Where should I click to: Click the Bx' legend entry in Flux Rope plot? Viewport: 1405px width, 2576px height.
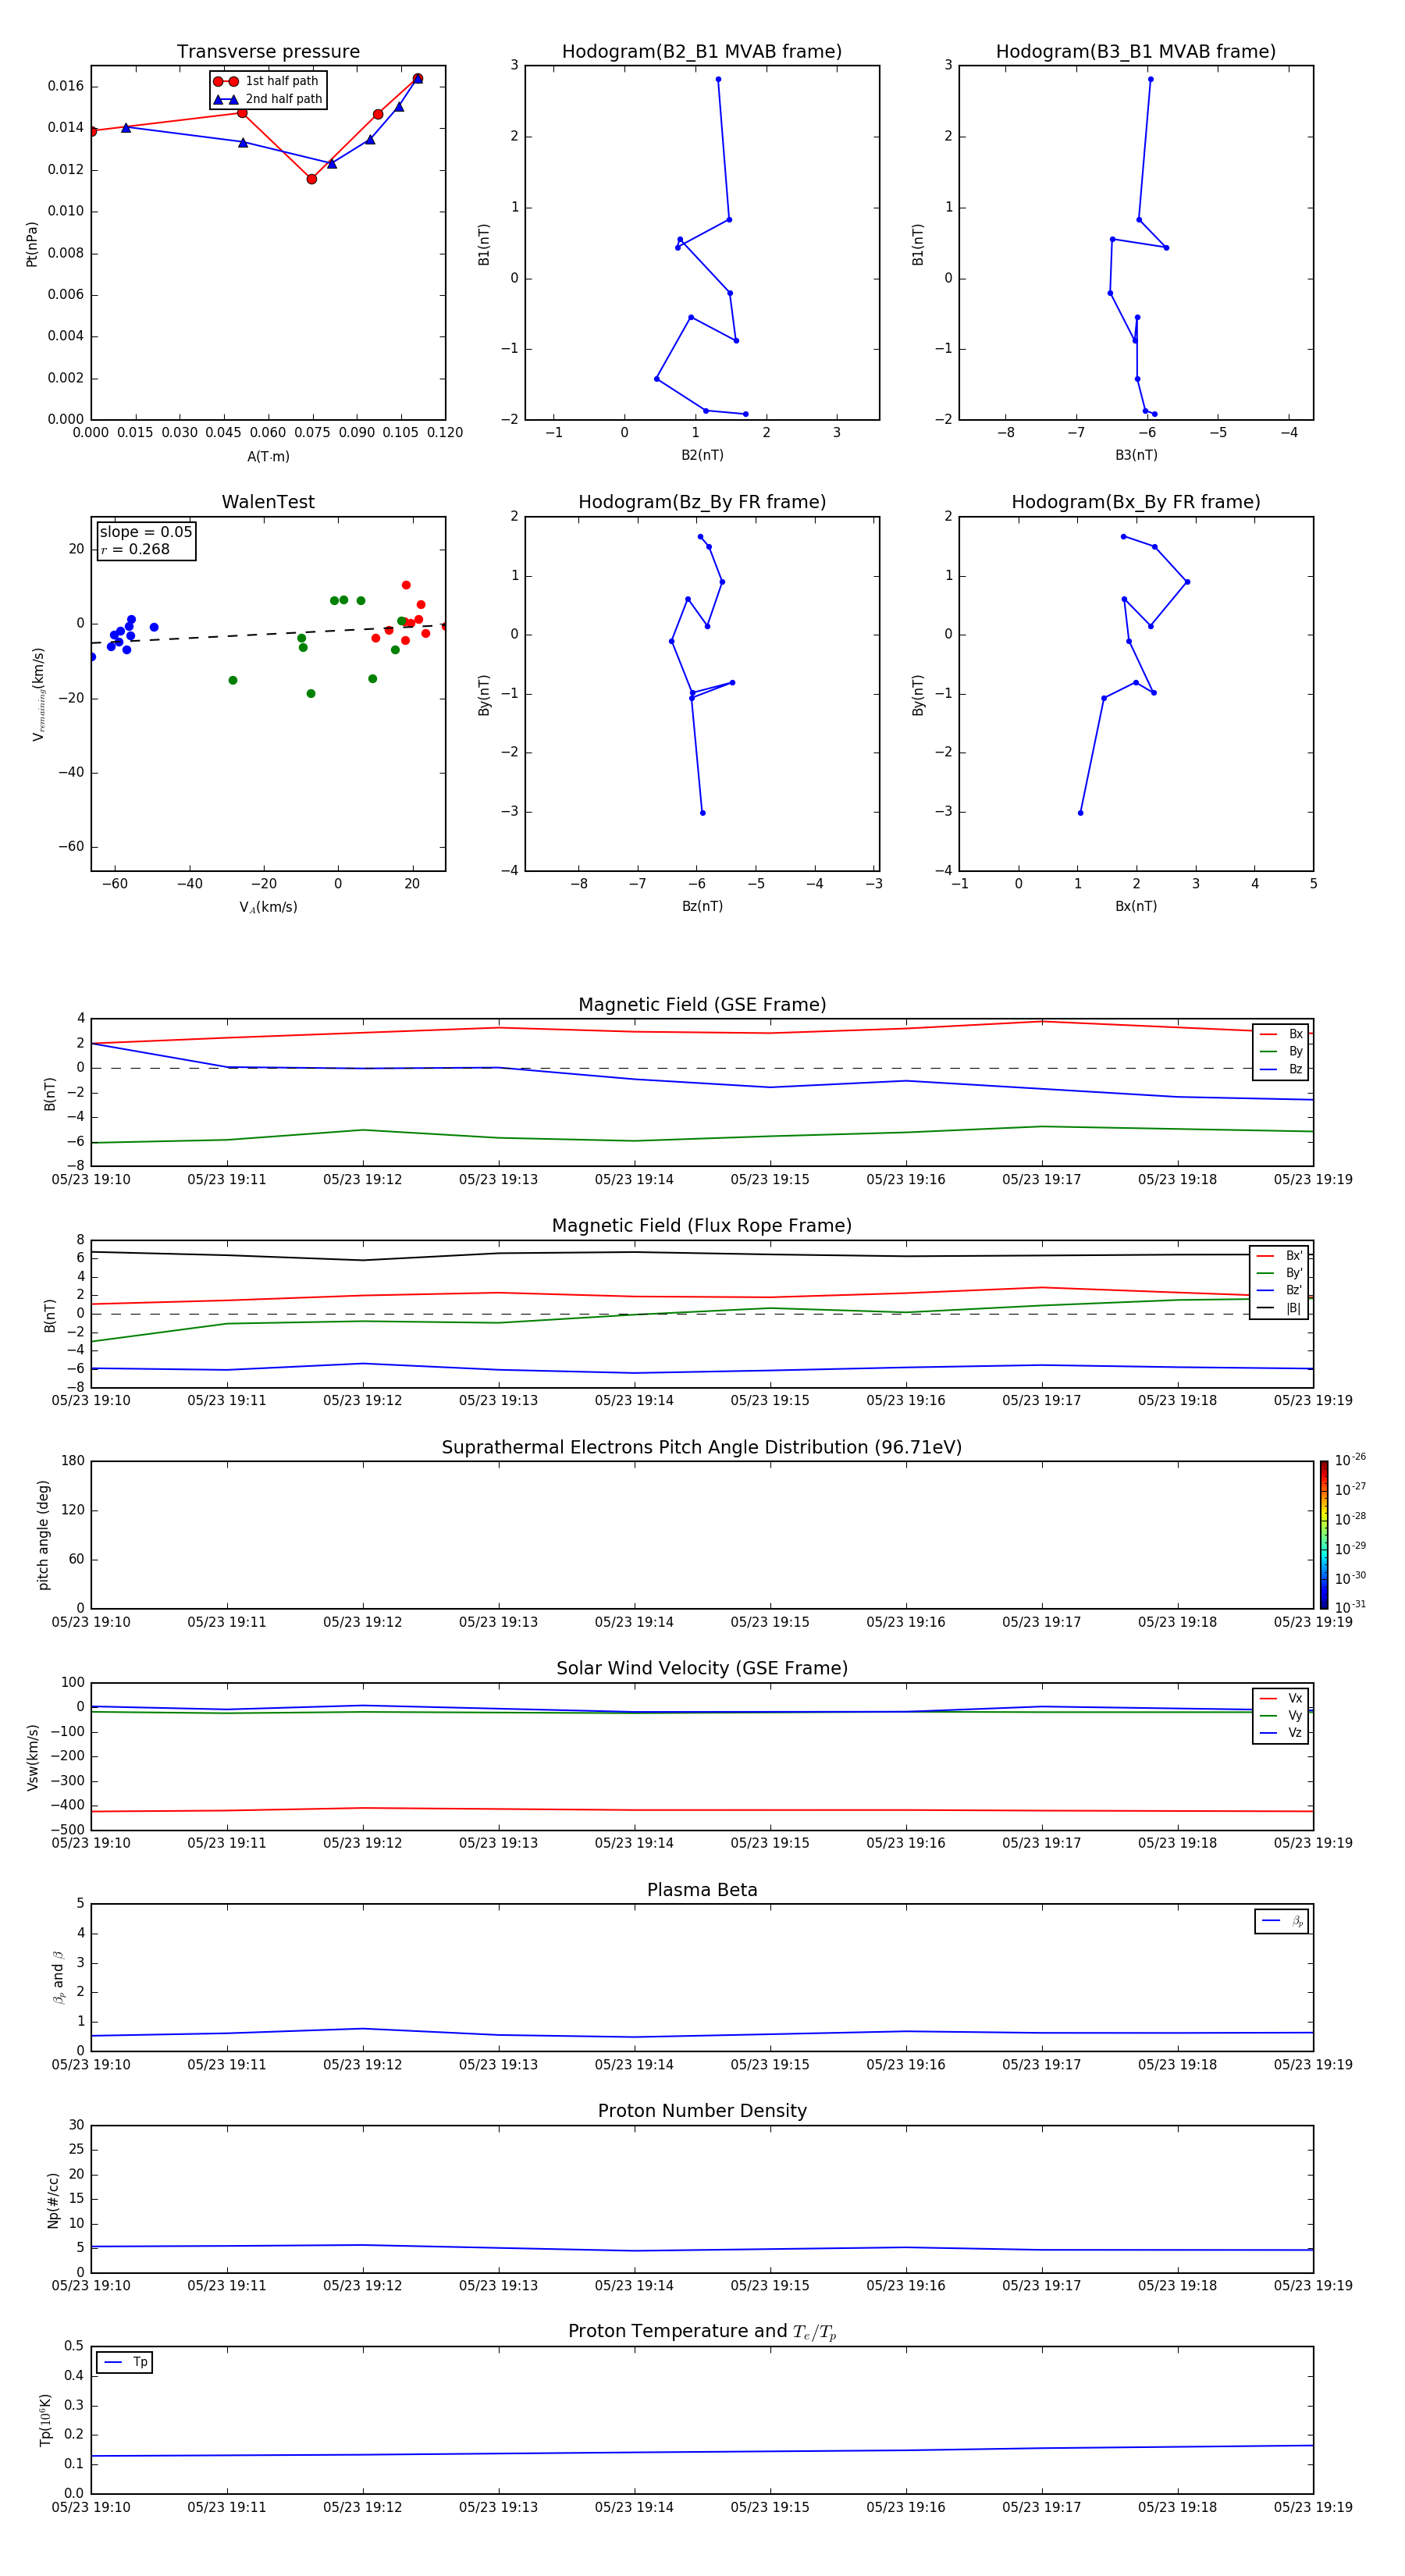click(x=1279, y=1256)
